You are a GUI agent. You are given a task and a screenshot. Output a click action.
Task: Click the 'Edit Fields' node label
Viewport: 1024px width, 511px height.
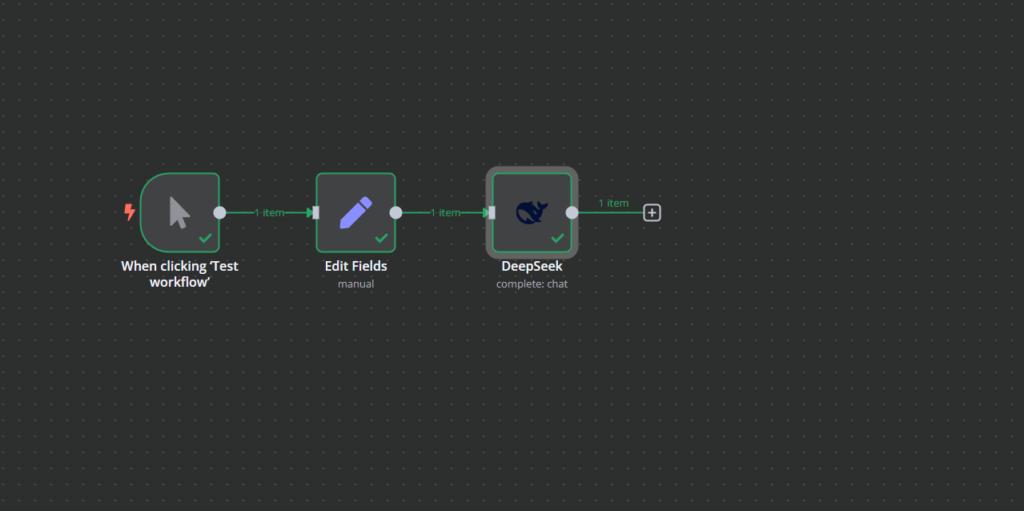point(356,267)
